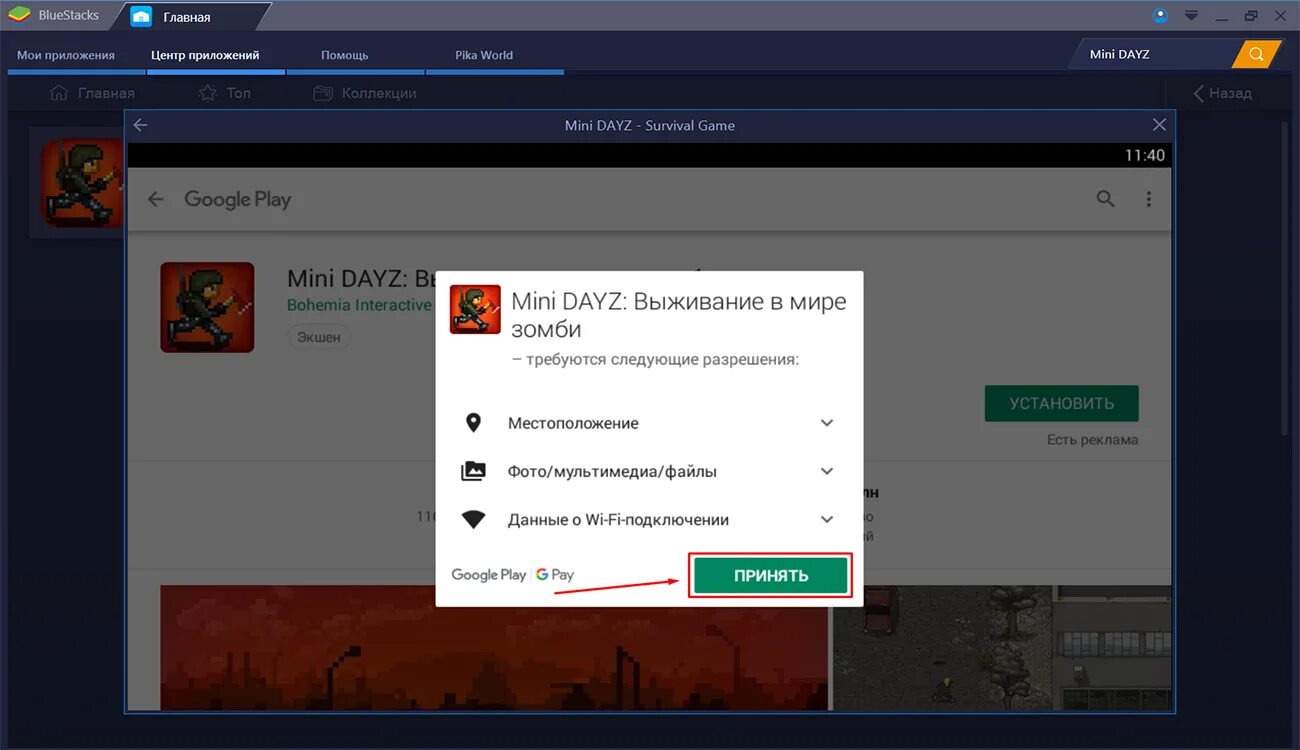Click the grey top-down game screenshot thumbnail
The image size is (1300, 750).
[x=1002, y=647]
